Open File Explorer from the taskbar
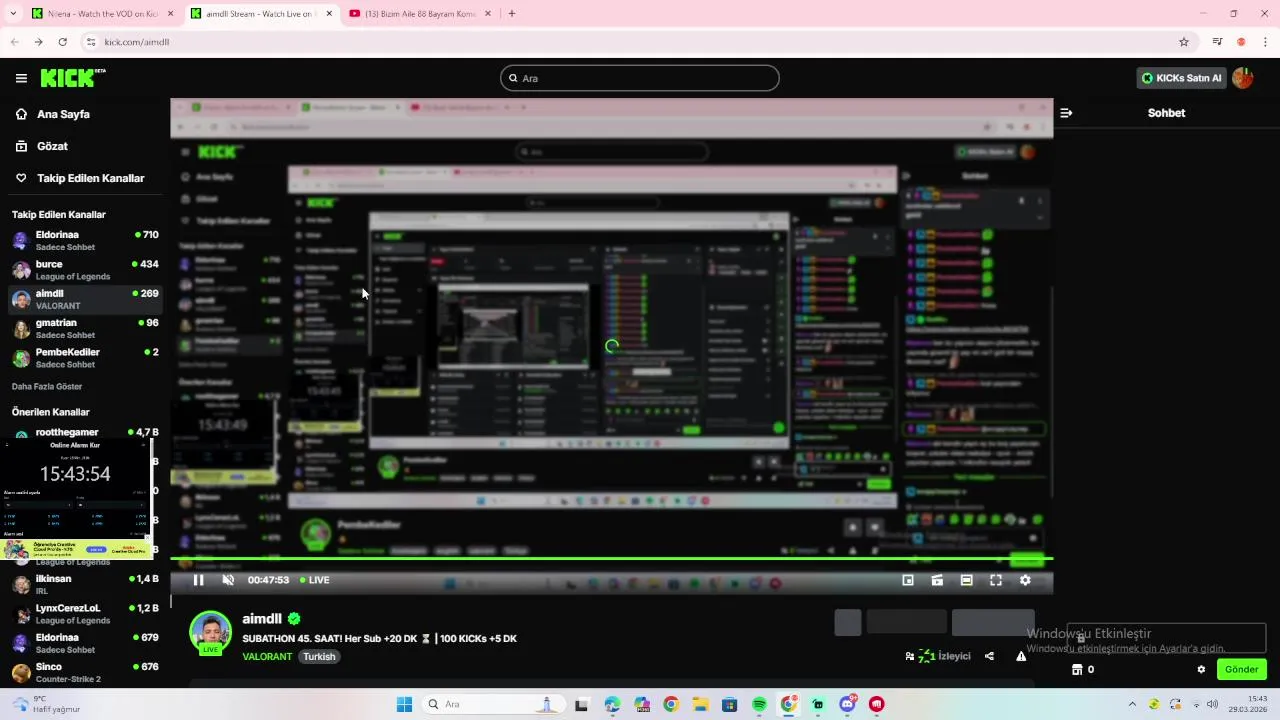Screen dimensions: 1280x720 [x=700, y=704]
